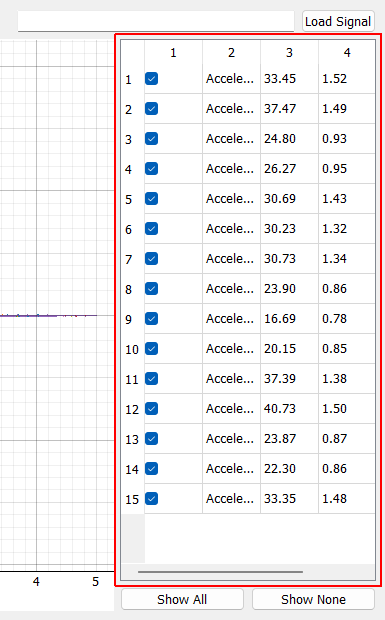Select the cell with value 23.87

pos(289,439)
